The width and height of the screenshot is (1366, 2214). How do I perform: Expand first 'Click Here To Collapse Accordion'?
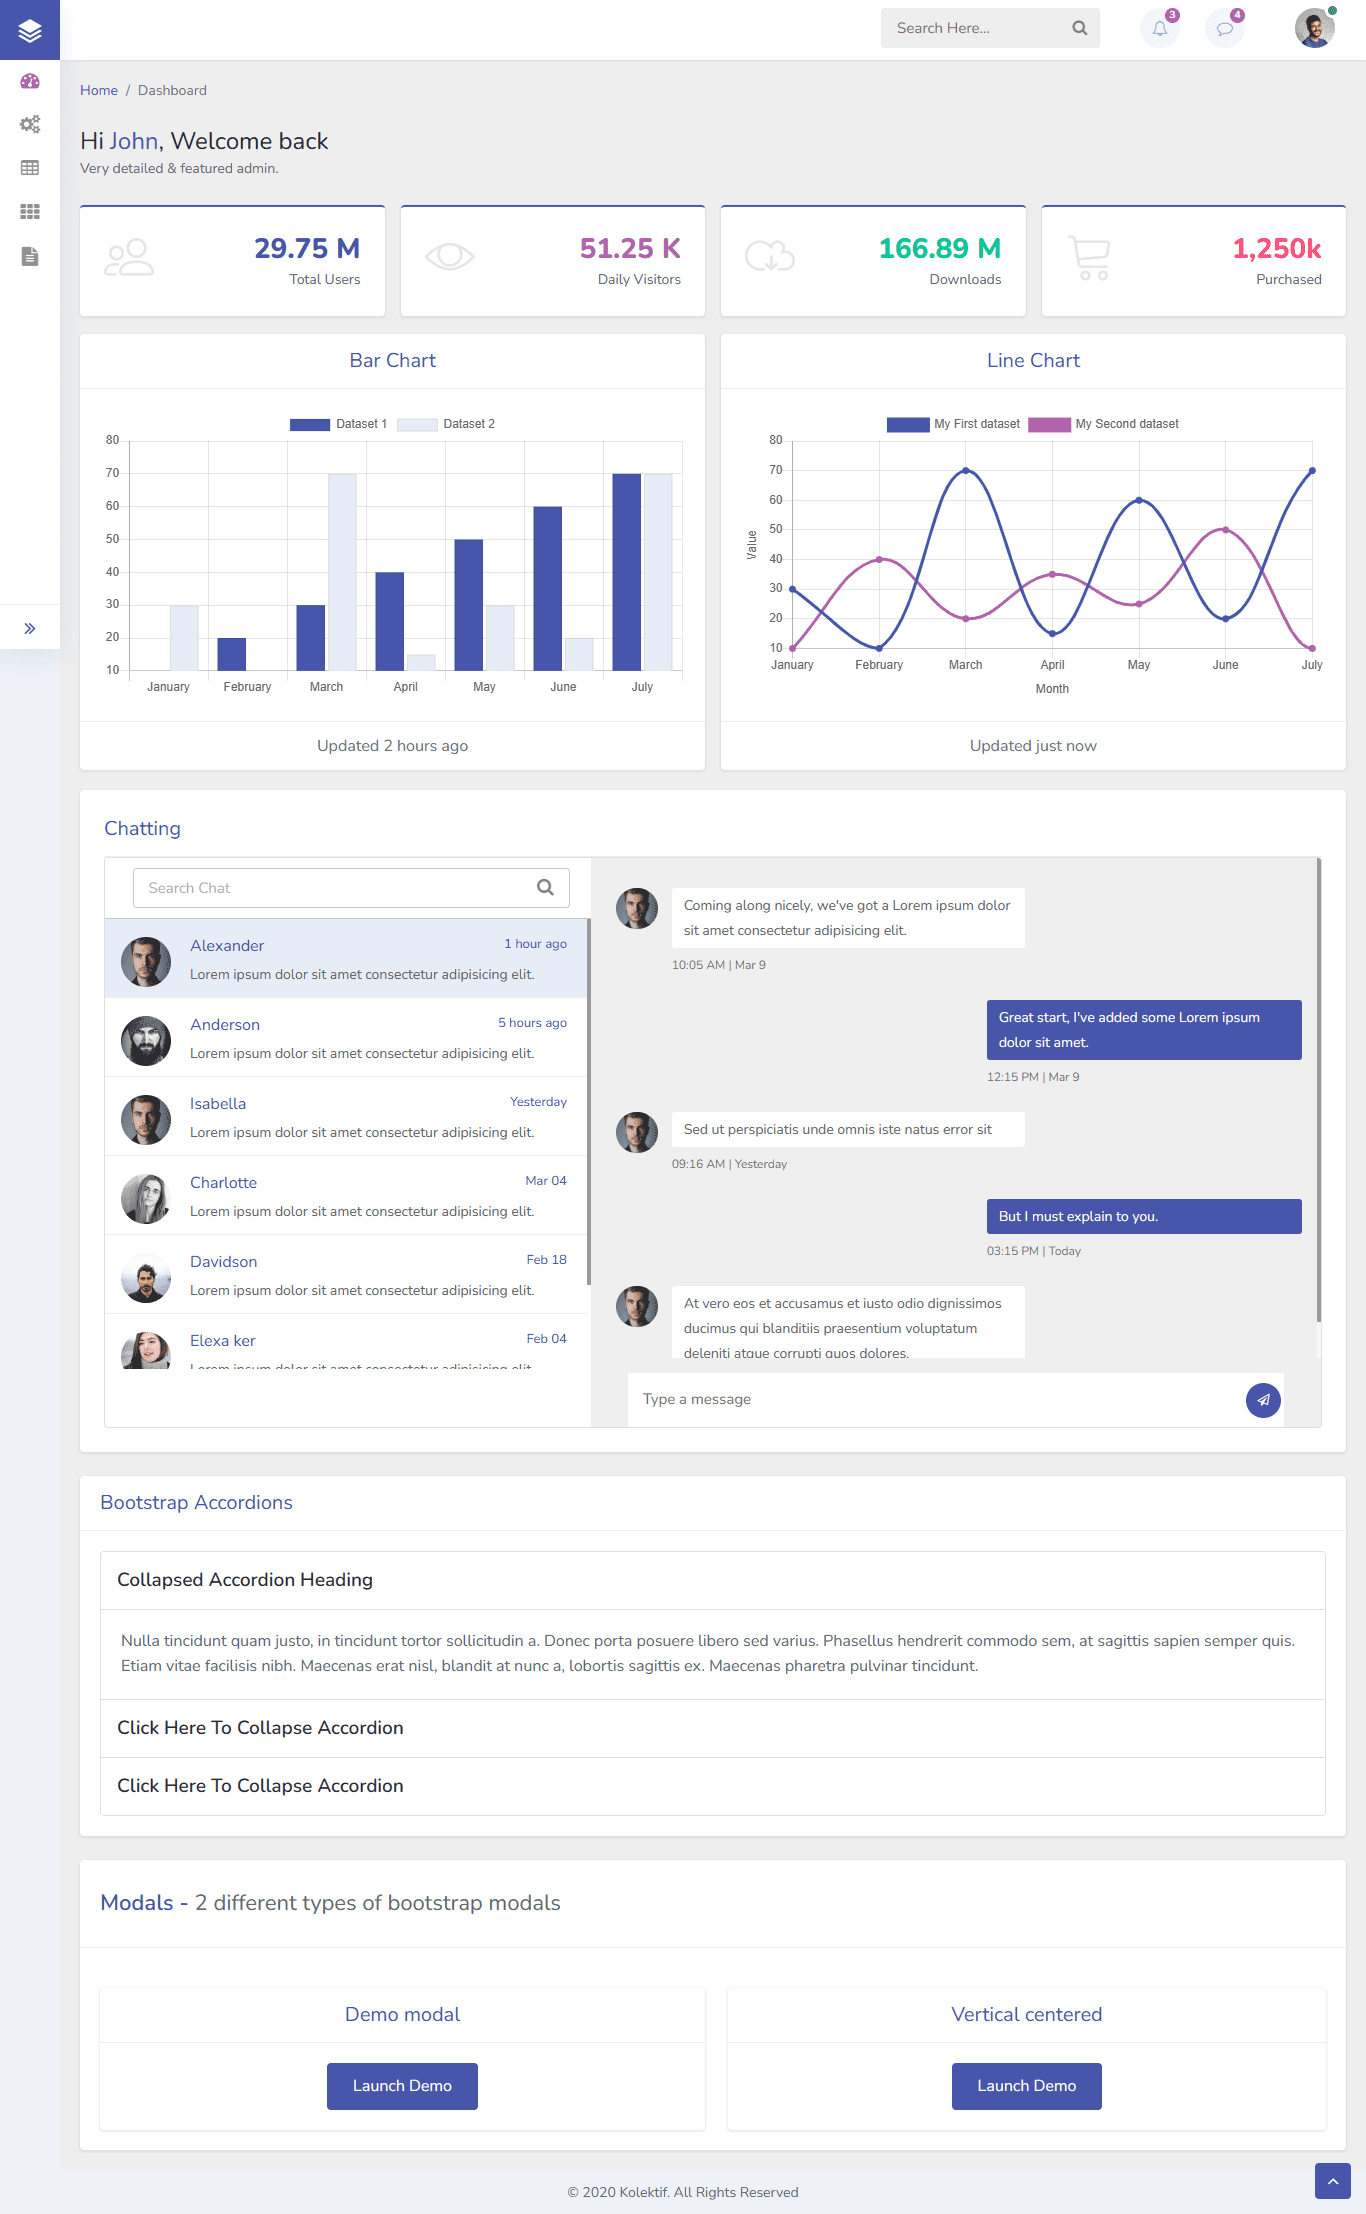click(x=713, y=1728)
